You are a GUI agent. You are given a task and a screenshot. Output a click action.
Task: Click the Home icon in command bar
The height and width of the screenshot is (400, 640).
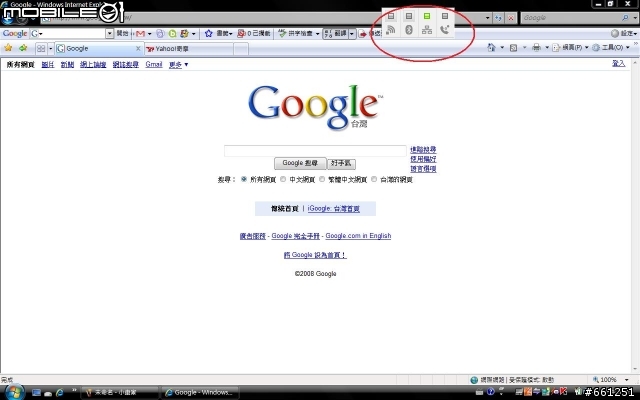pyautogui.click(x=492, y=48)
